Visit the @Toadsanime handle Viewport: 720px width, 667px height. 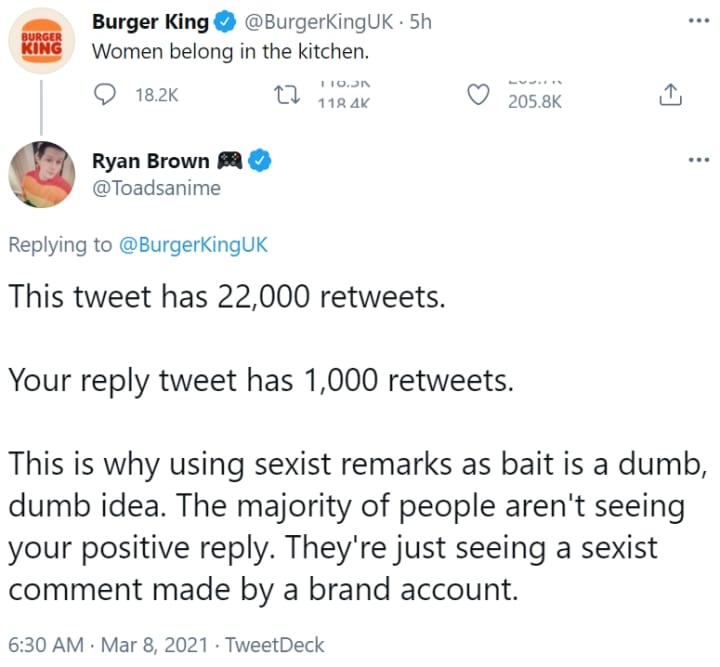pos(155,187)
